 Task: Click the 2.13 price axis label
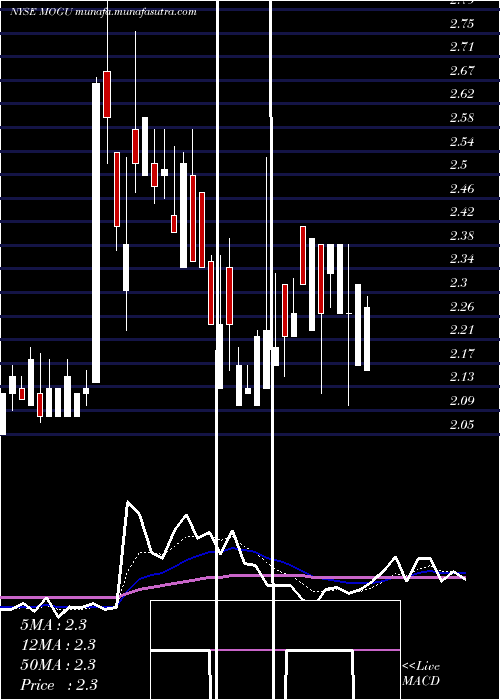[x=462, y=377]
